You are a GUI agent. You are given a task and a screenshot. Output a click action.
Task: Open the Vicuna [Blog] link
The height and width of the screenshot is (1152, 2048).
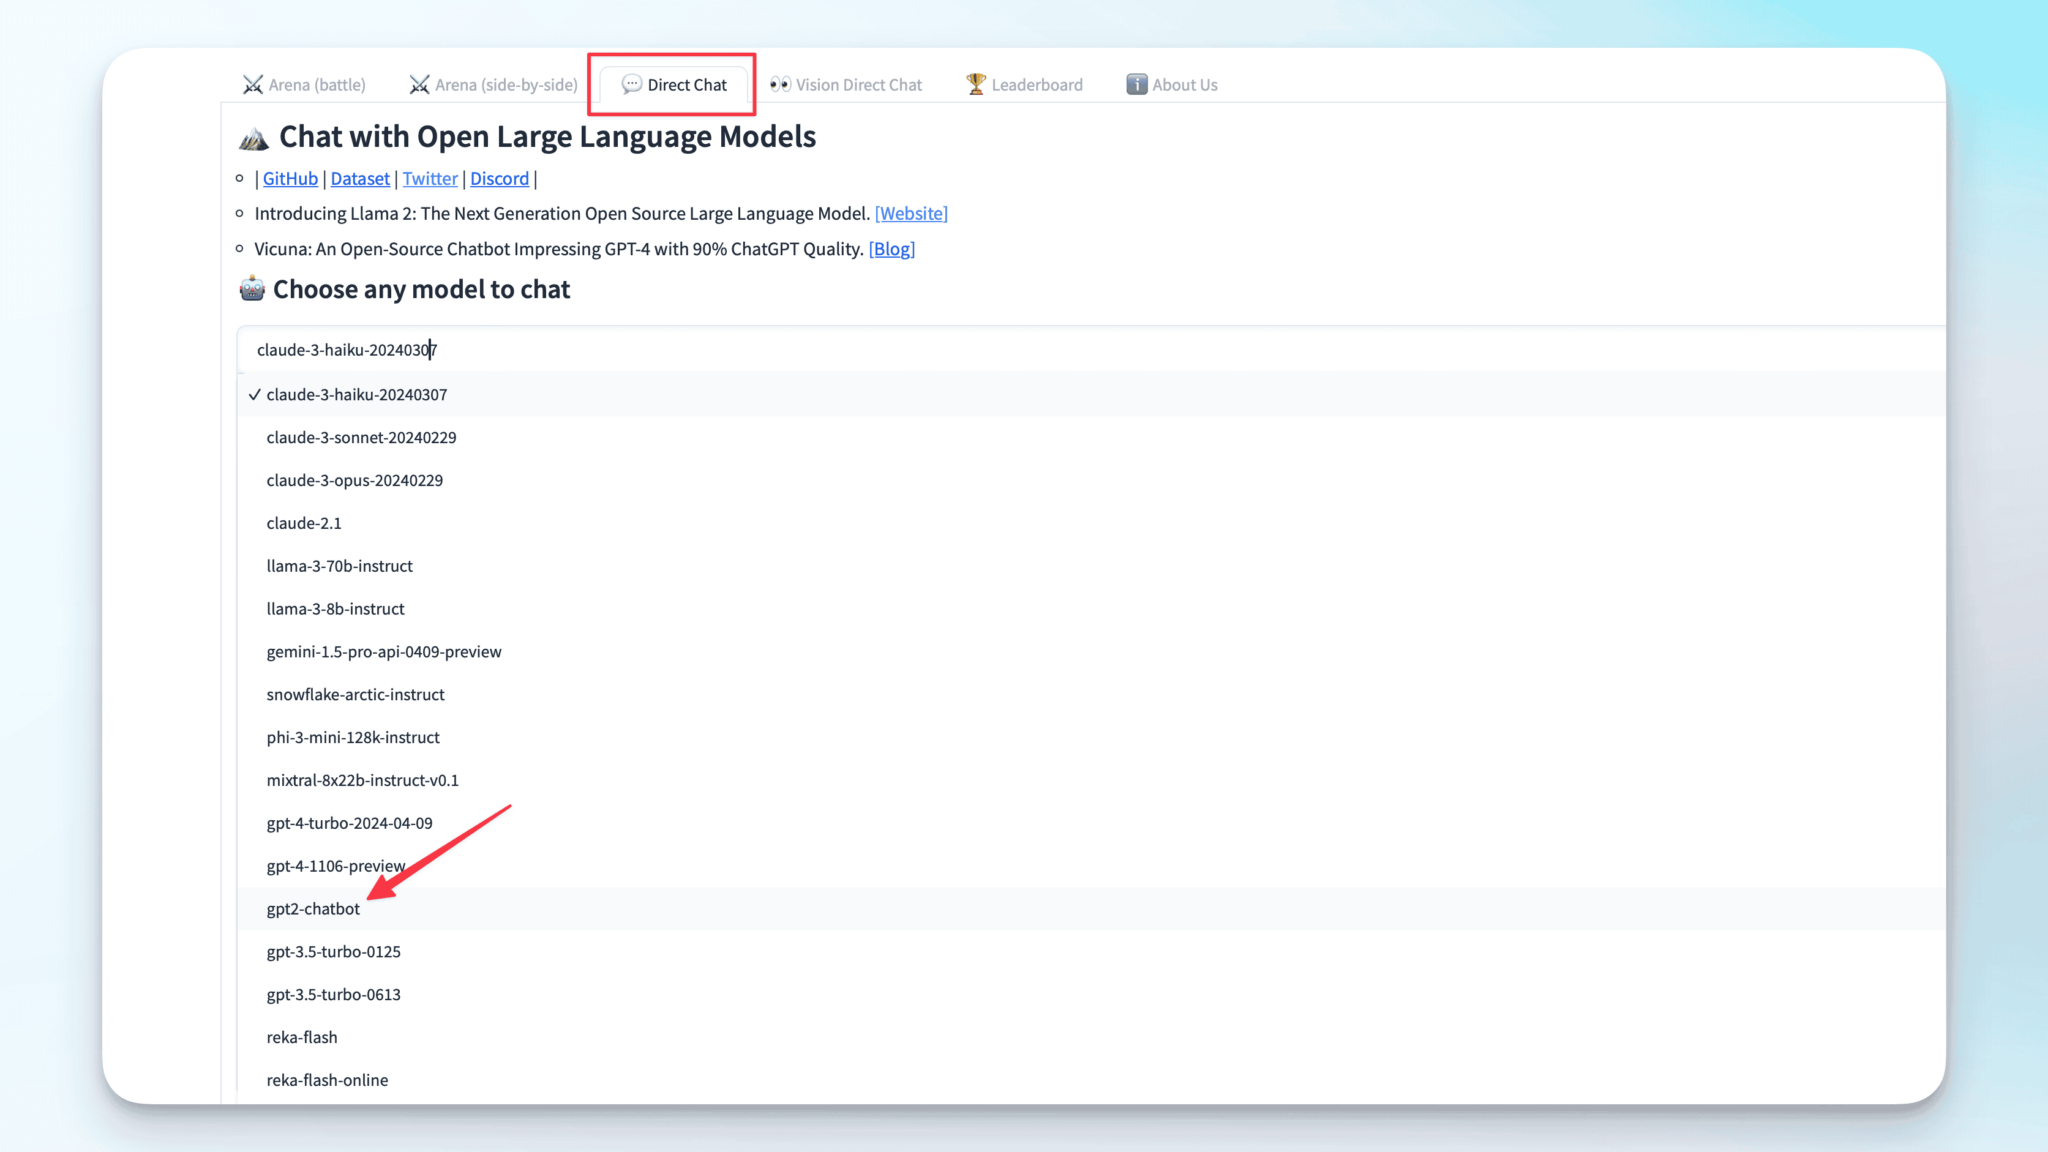tap(891, 249)
